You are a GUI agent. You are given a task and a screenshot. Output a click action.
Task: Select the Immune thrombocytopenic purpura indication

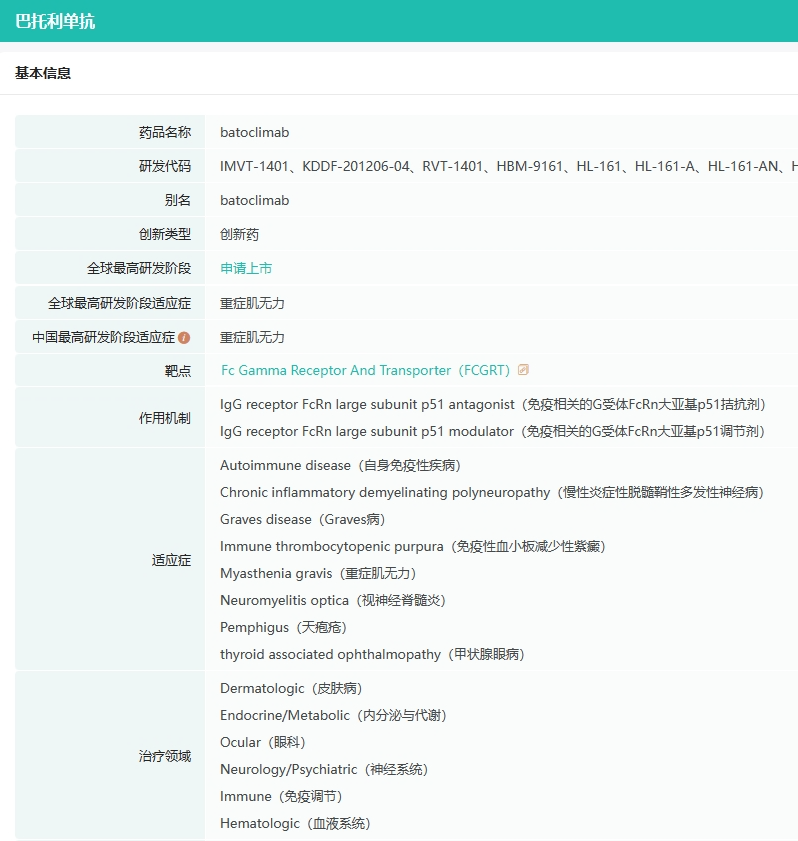click(412, 546)
